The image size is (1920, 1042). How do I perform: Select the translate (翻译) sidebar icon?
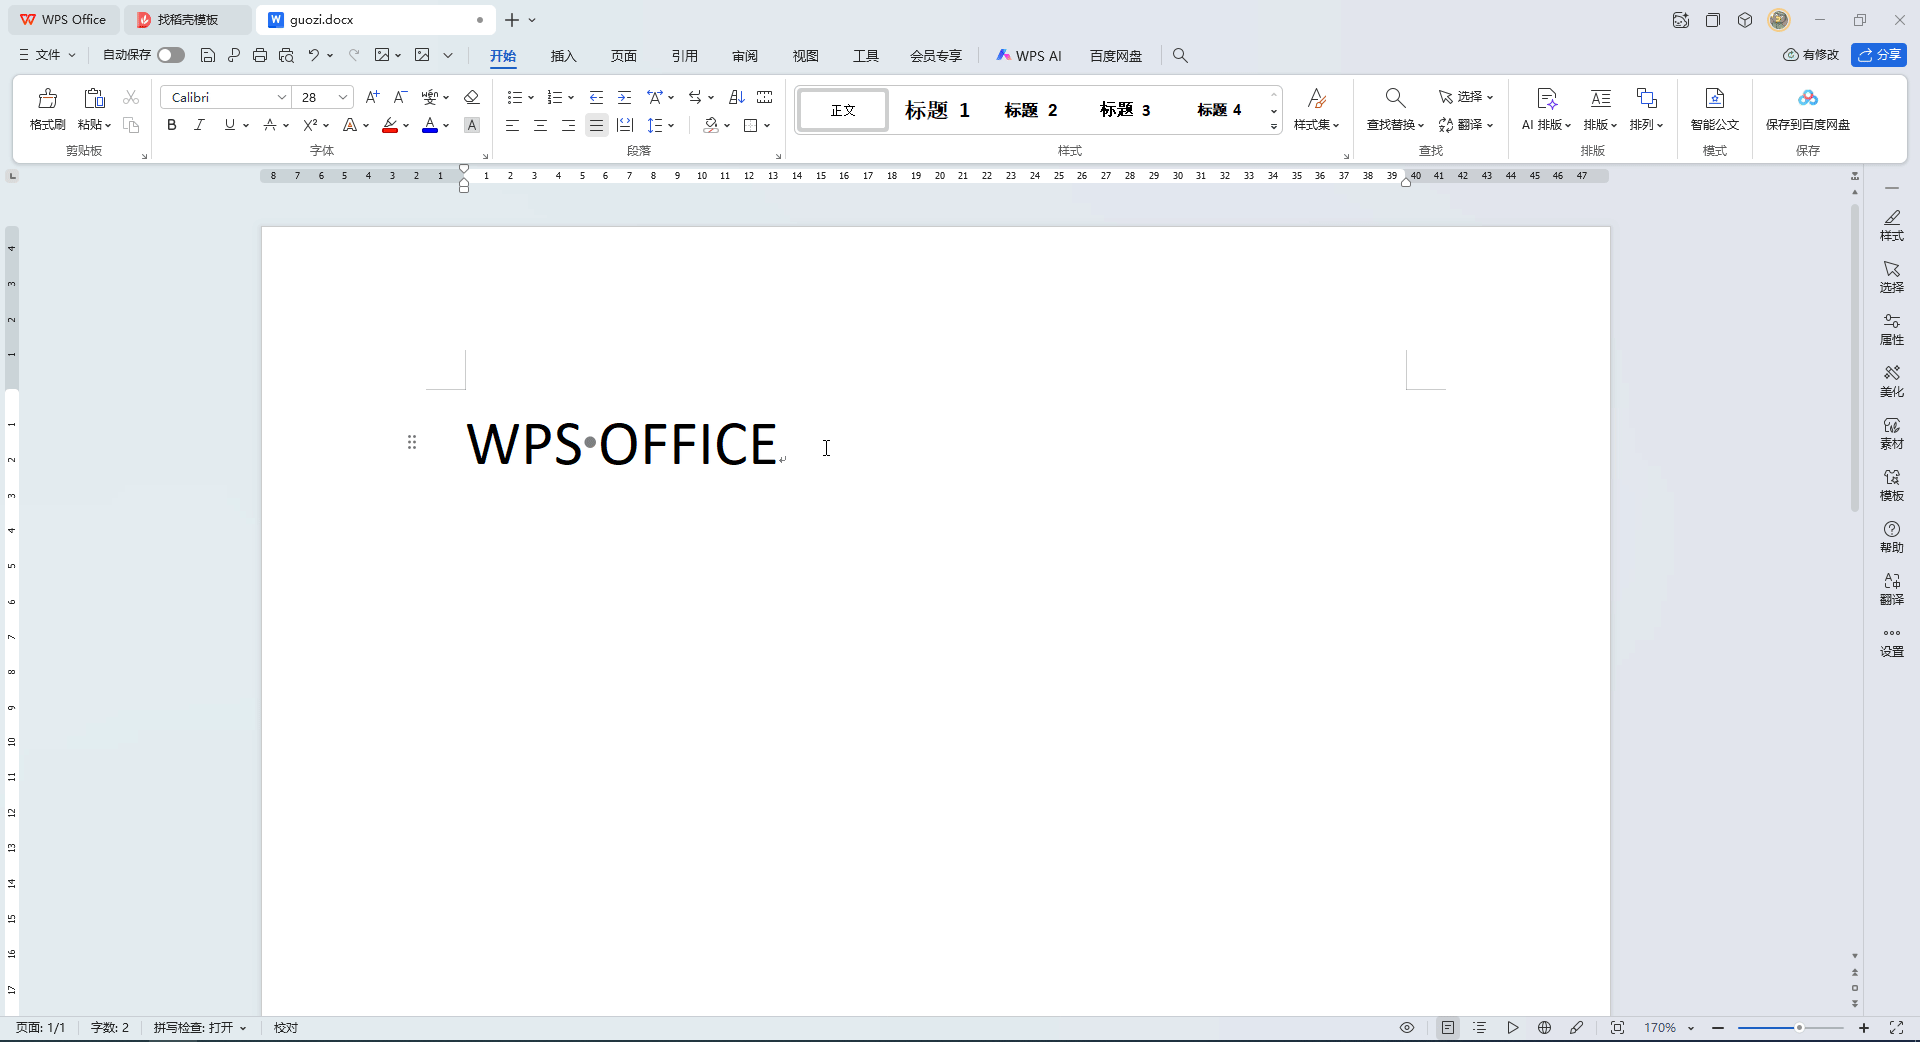[x=1891, y=588]
